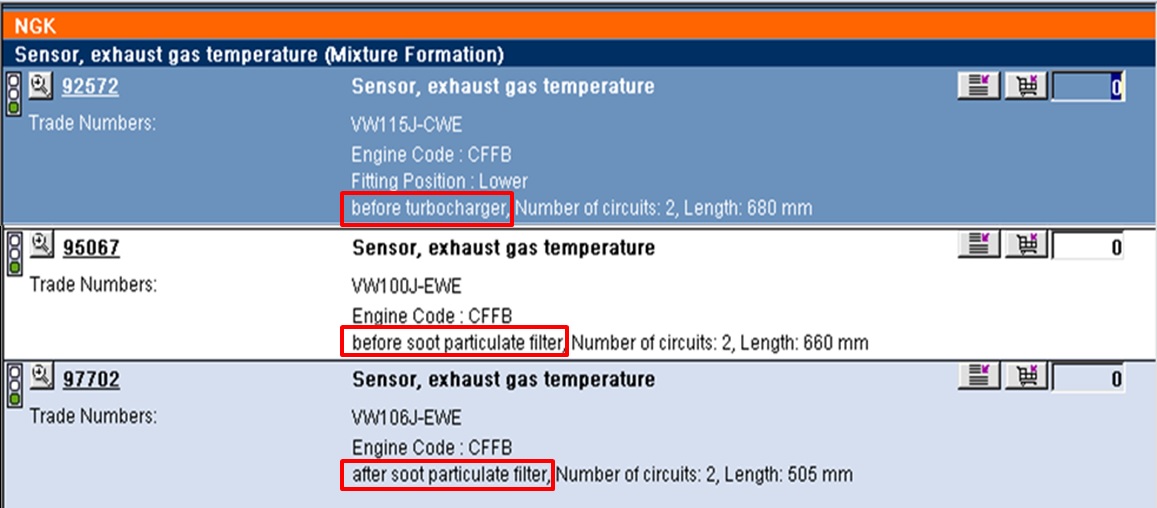Add part 92572 to shopping cart
The image size is (1157, 508).
pyautogui.click(x=1025, y=87)
